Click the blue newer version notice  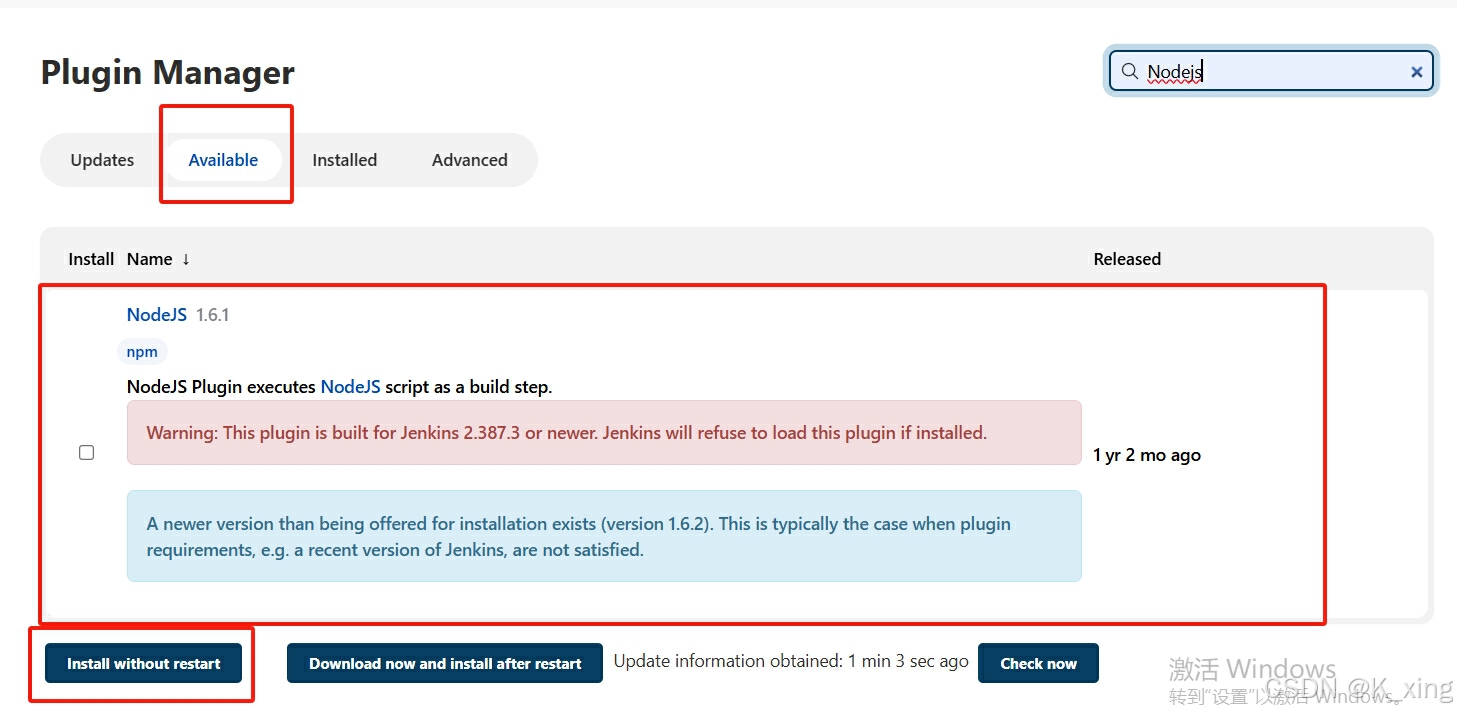[x=604, y=536]
